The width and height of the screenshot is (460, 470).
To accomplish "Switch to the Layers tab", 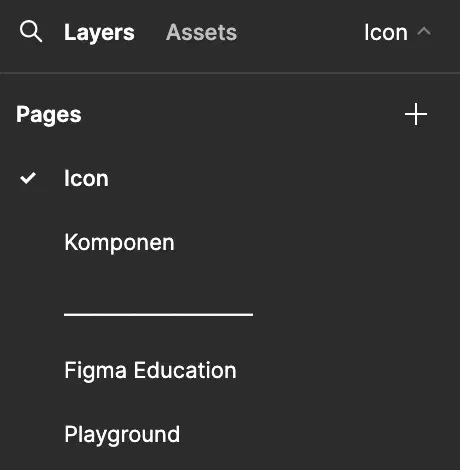I will [99, 33].
